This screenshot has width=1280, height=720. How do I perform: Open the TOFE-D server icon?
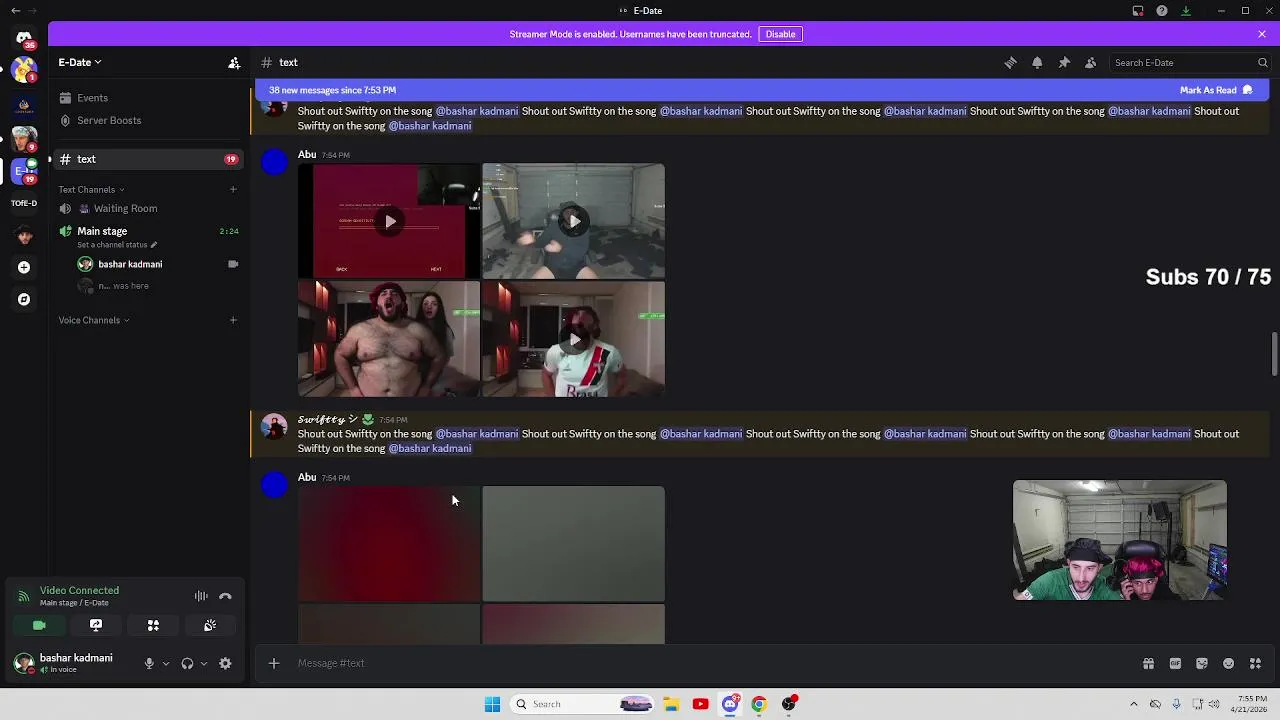pos(24,203)
